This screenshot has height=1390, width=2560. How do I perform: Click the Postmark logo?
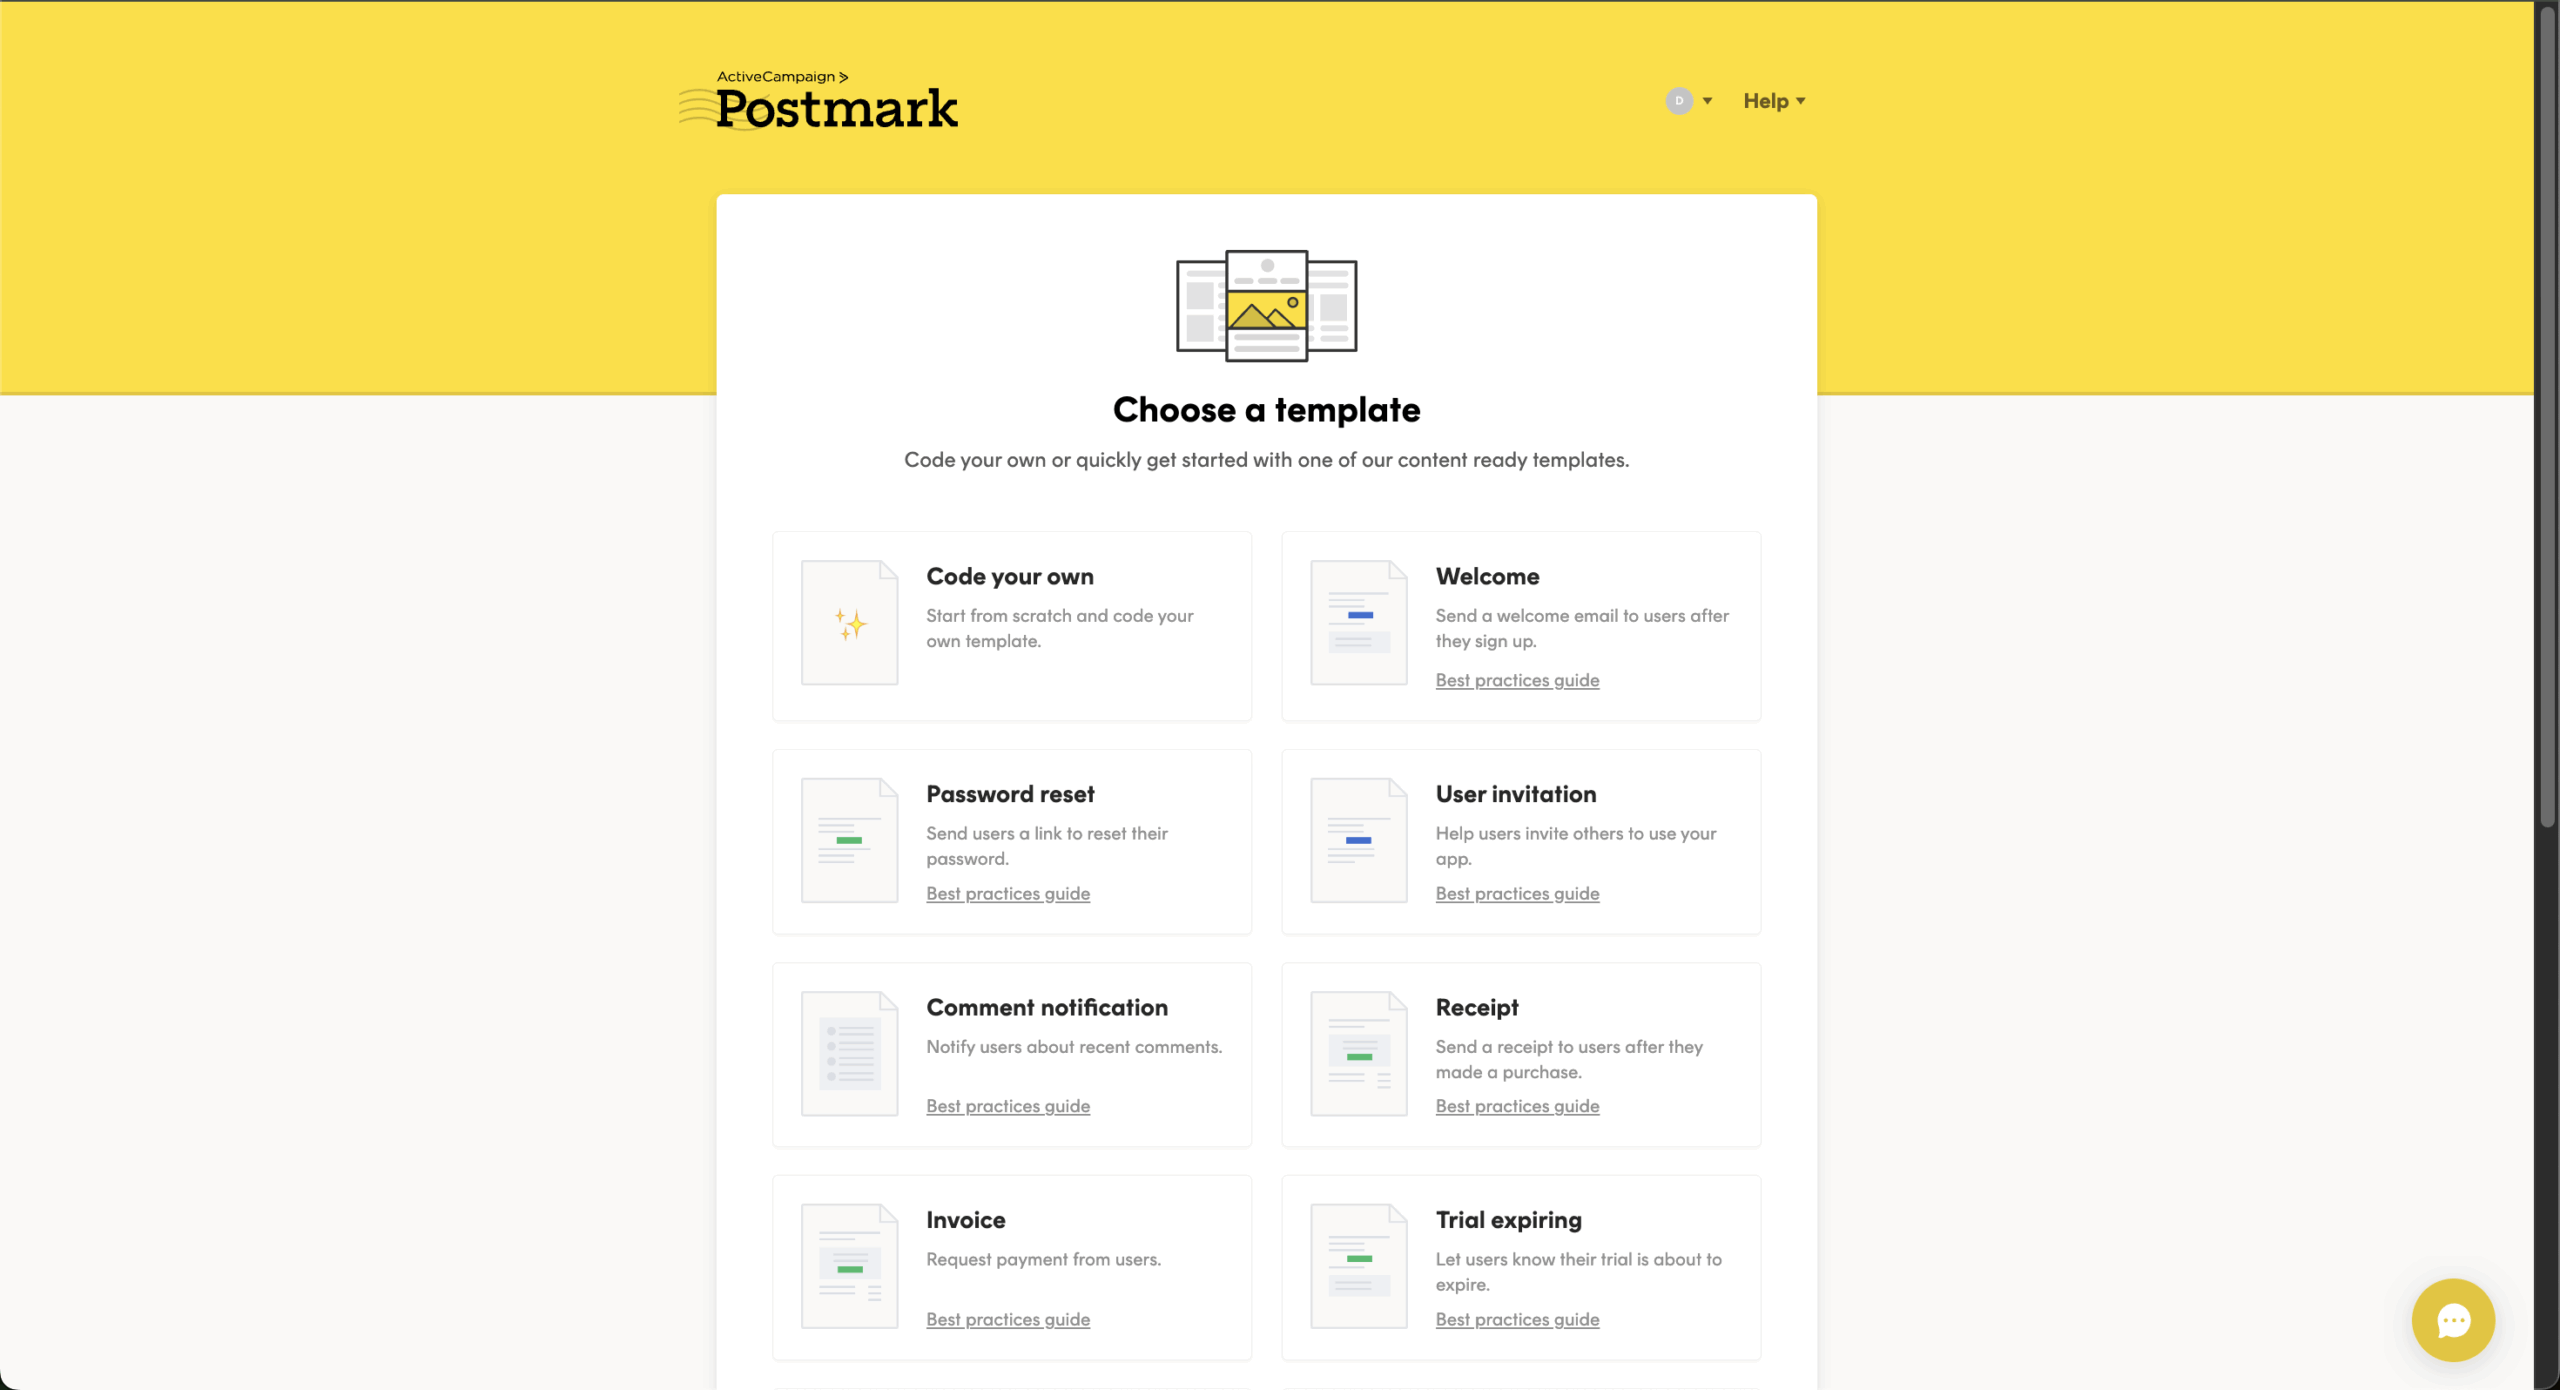[x=818, y=101]
